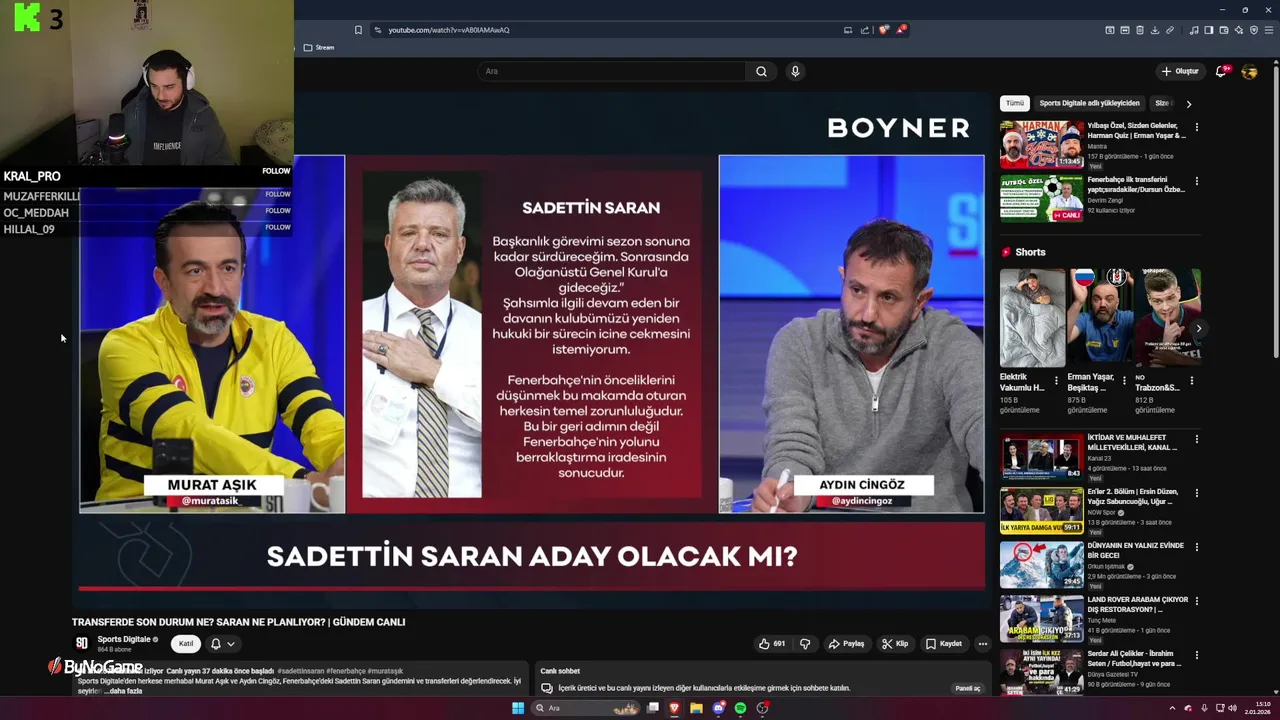The width and height of the screenshot is (1280, 720).
Task: Select the Stream browser tab
Action: pos(319,47)
